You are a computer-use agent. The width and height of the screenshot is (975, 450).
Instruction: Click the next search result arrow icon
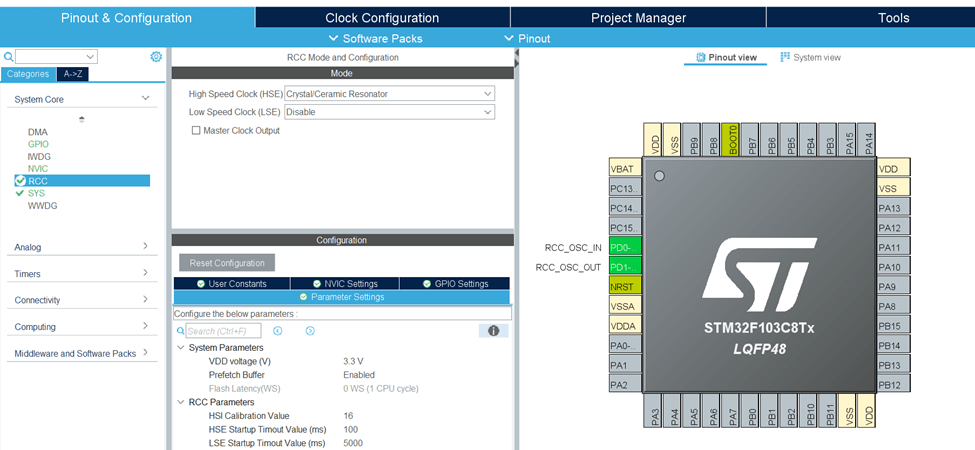(310, 331)
